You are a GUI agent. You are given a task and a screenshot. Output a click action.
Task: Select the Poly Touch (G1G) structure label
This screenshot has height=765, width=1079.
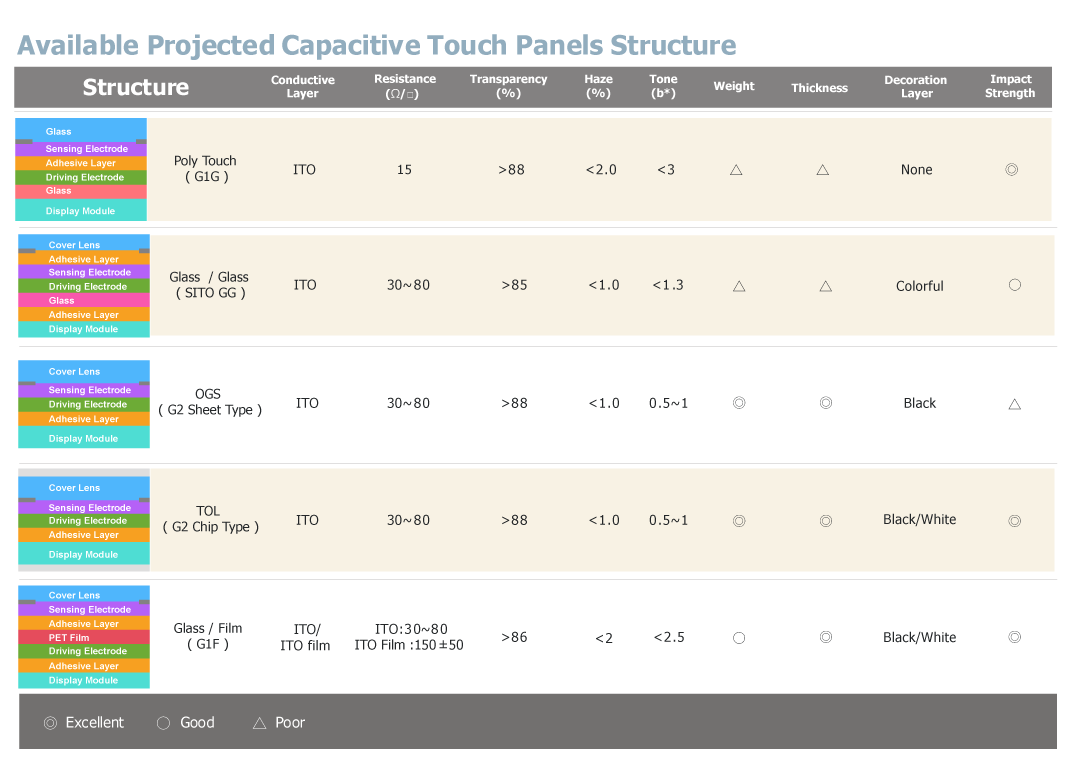(x=206, y=168)
